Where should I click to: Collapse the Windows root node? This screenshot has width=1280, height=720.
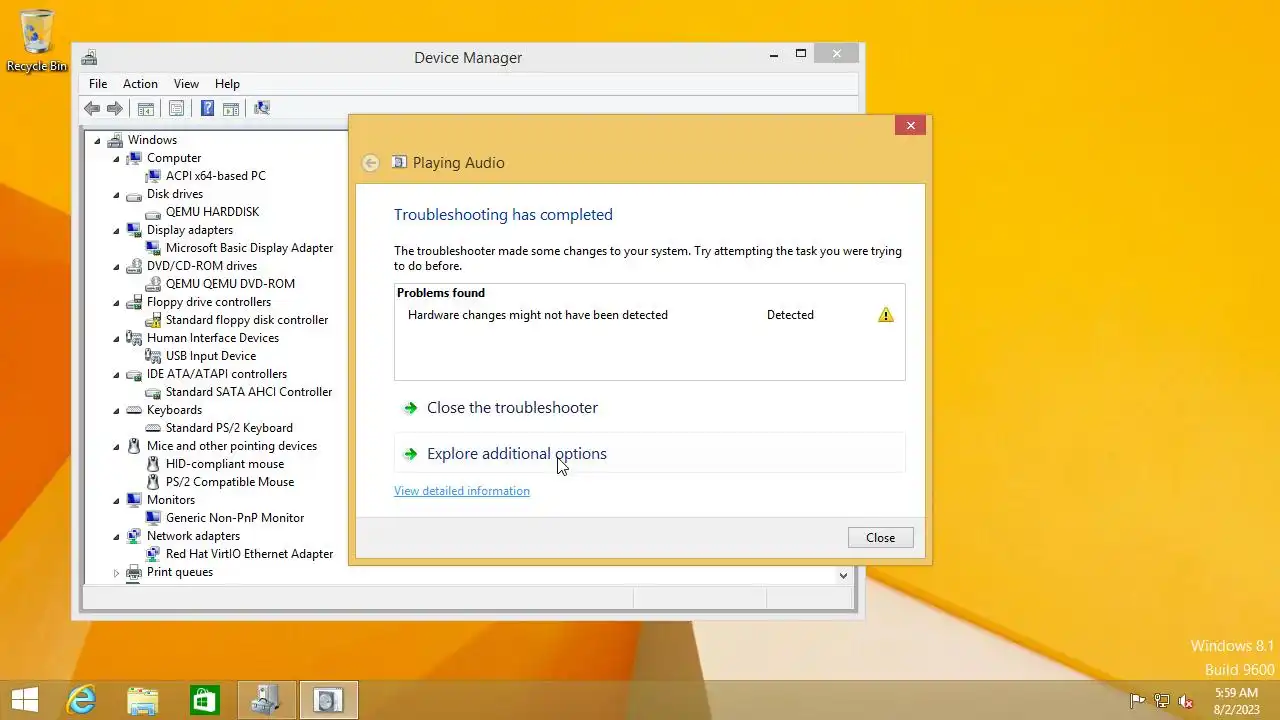[97, 141]
